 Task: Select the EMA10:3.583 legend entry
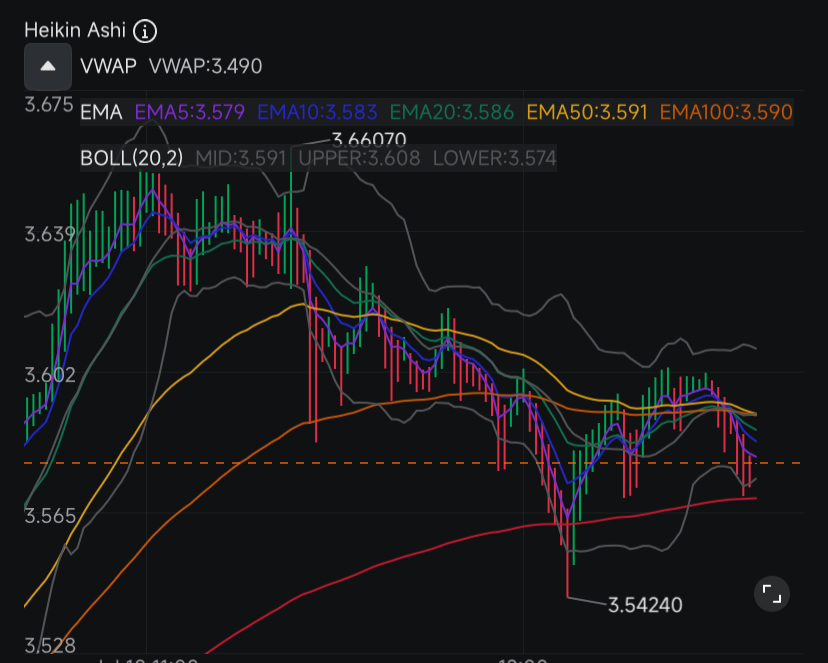[x=317, y=112]
